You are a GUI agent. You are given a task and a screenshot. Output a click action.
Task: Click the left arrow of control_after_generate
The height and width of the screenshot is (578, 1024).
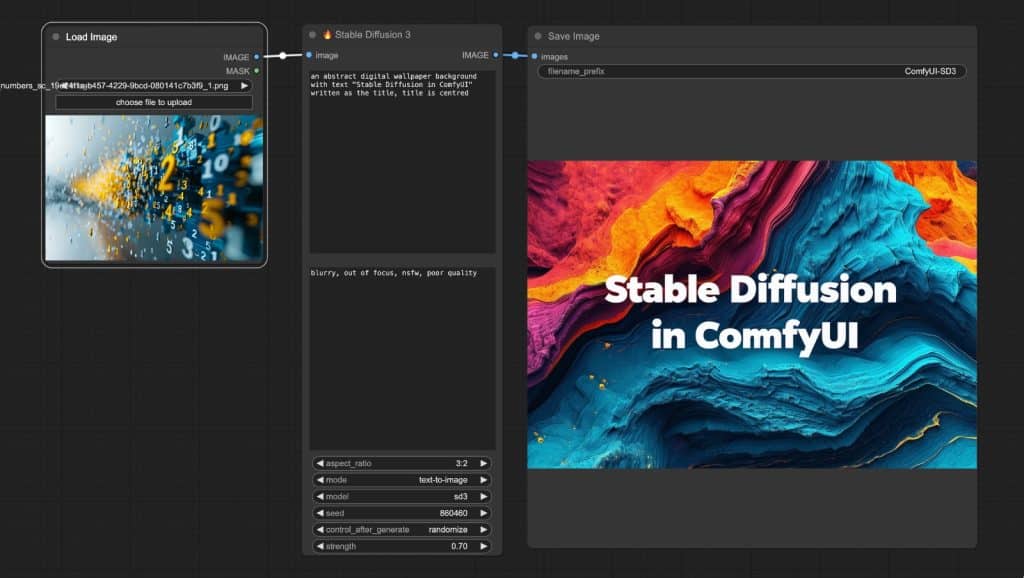point(320,530)
